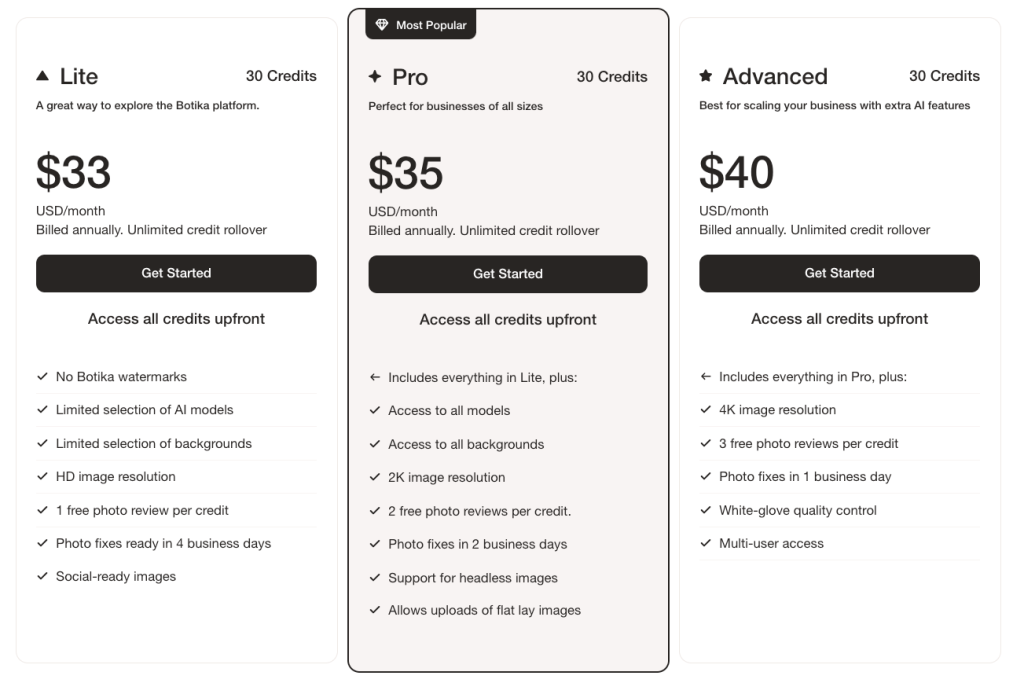This screenshot has height=683, width=1024.
Task: Click Get Started under the Advanced plan
Action: (839, 273)
